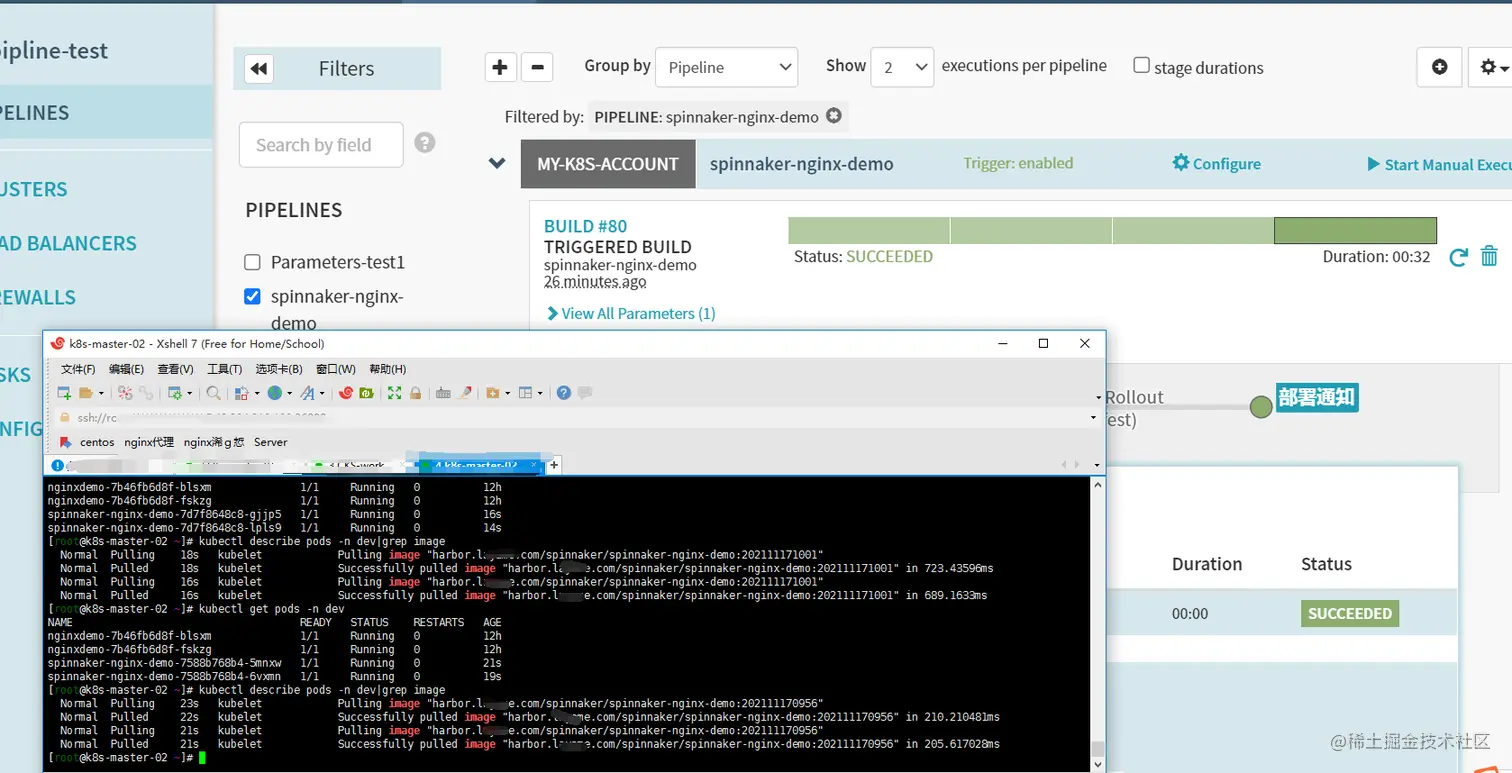Click the Search by field input
The height and width of the screenshot is (773, 1512).
321,145
